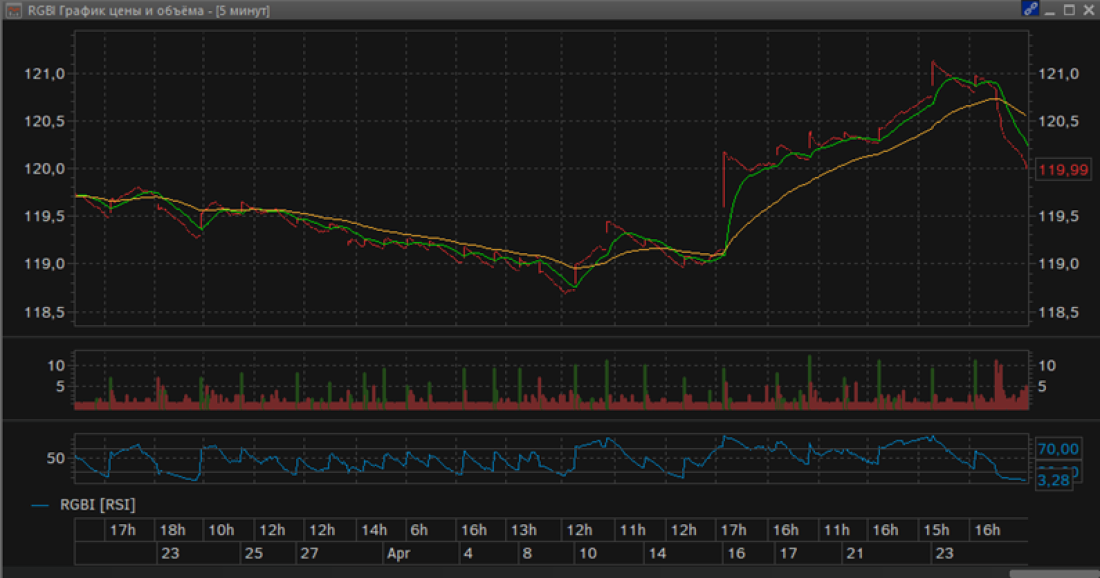The width and height of the screenshot is (1100, 578).
Task: Select the red 119,99 current price label
Action: [1064, 170]
